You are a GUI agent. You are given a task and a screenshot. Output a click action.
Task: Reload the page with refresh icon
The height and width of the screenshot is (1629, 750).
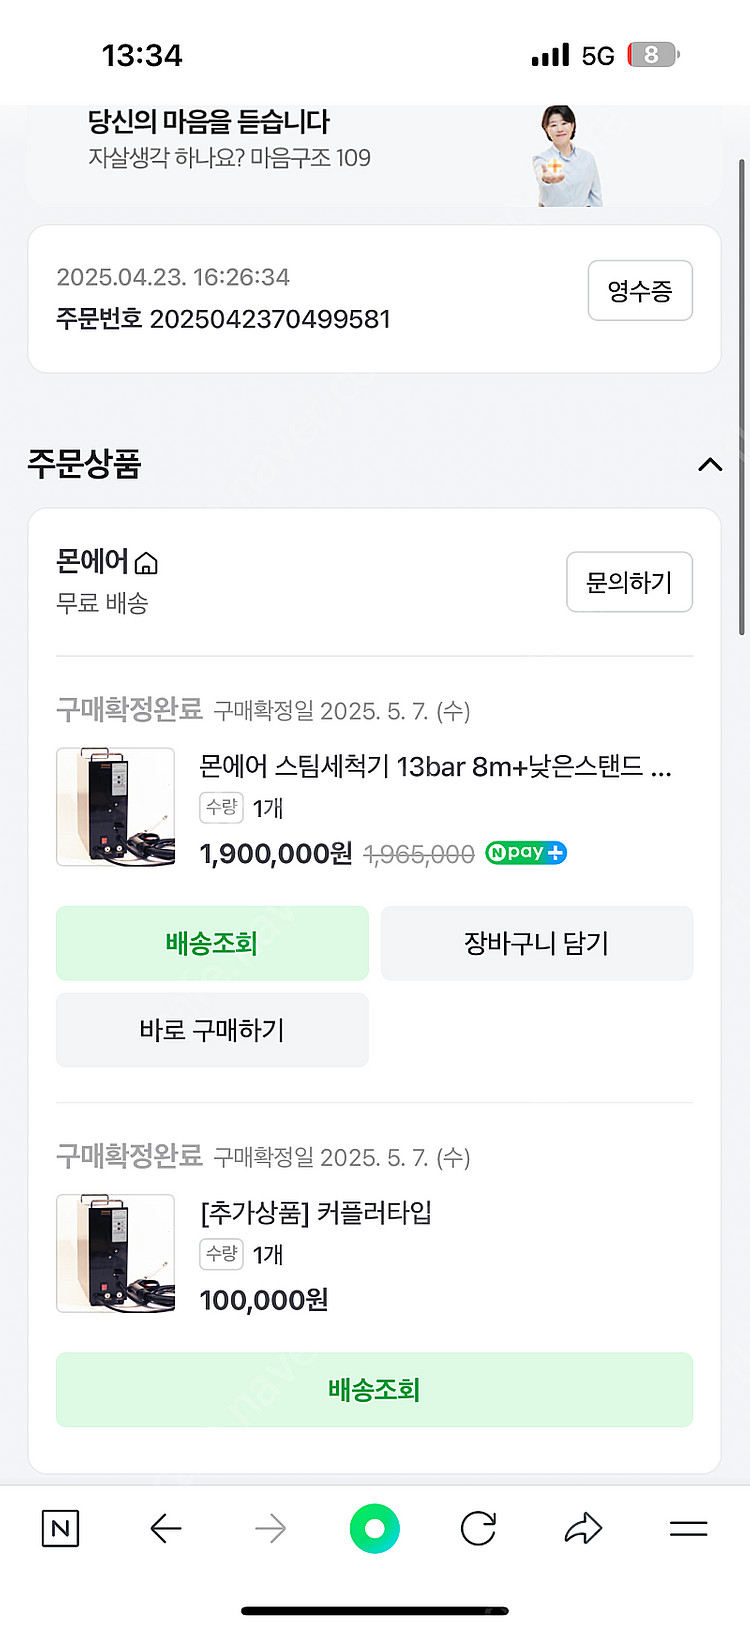[478, 1528]
